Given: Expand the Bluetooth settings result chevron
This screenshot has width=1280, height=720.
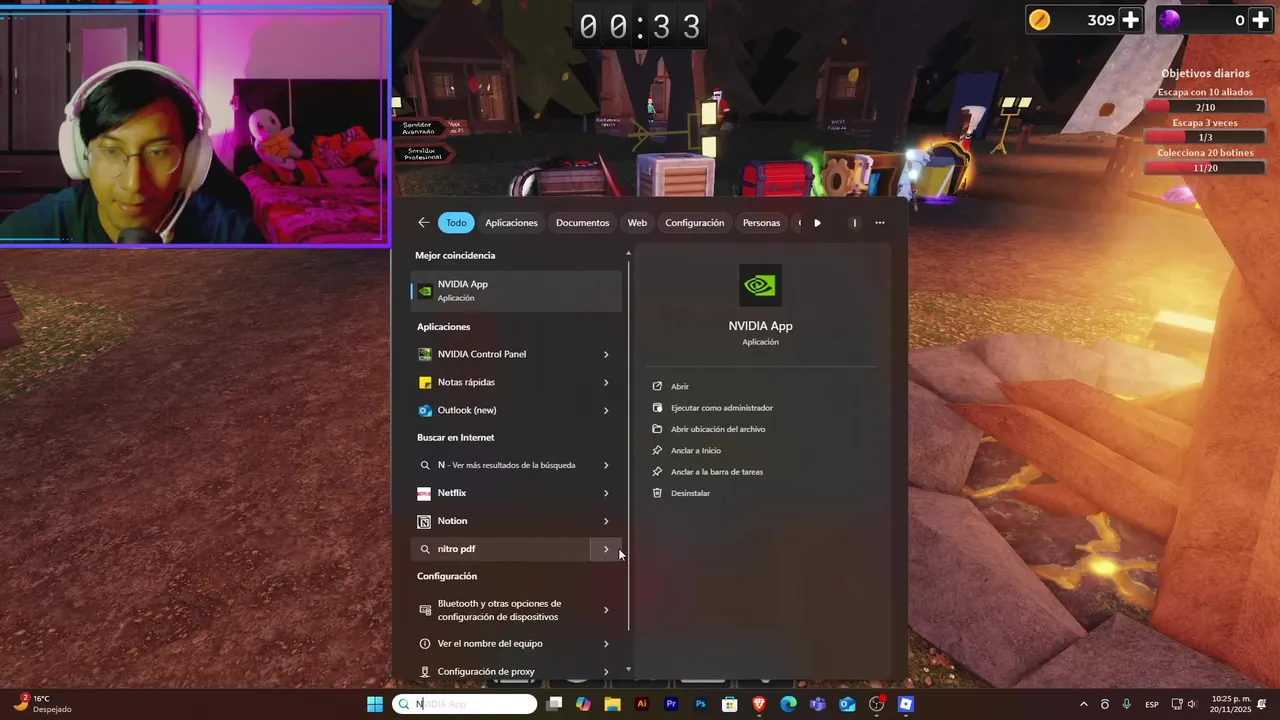Looking at the screenshot, I should (606, 610).
